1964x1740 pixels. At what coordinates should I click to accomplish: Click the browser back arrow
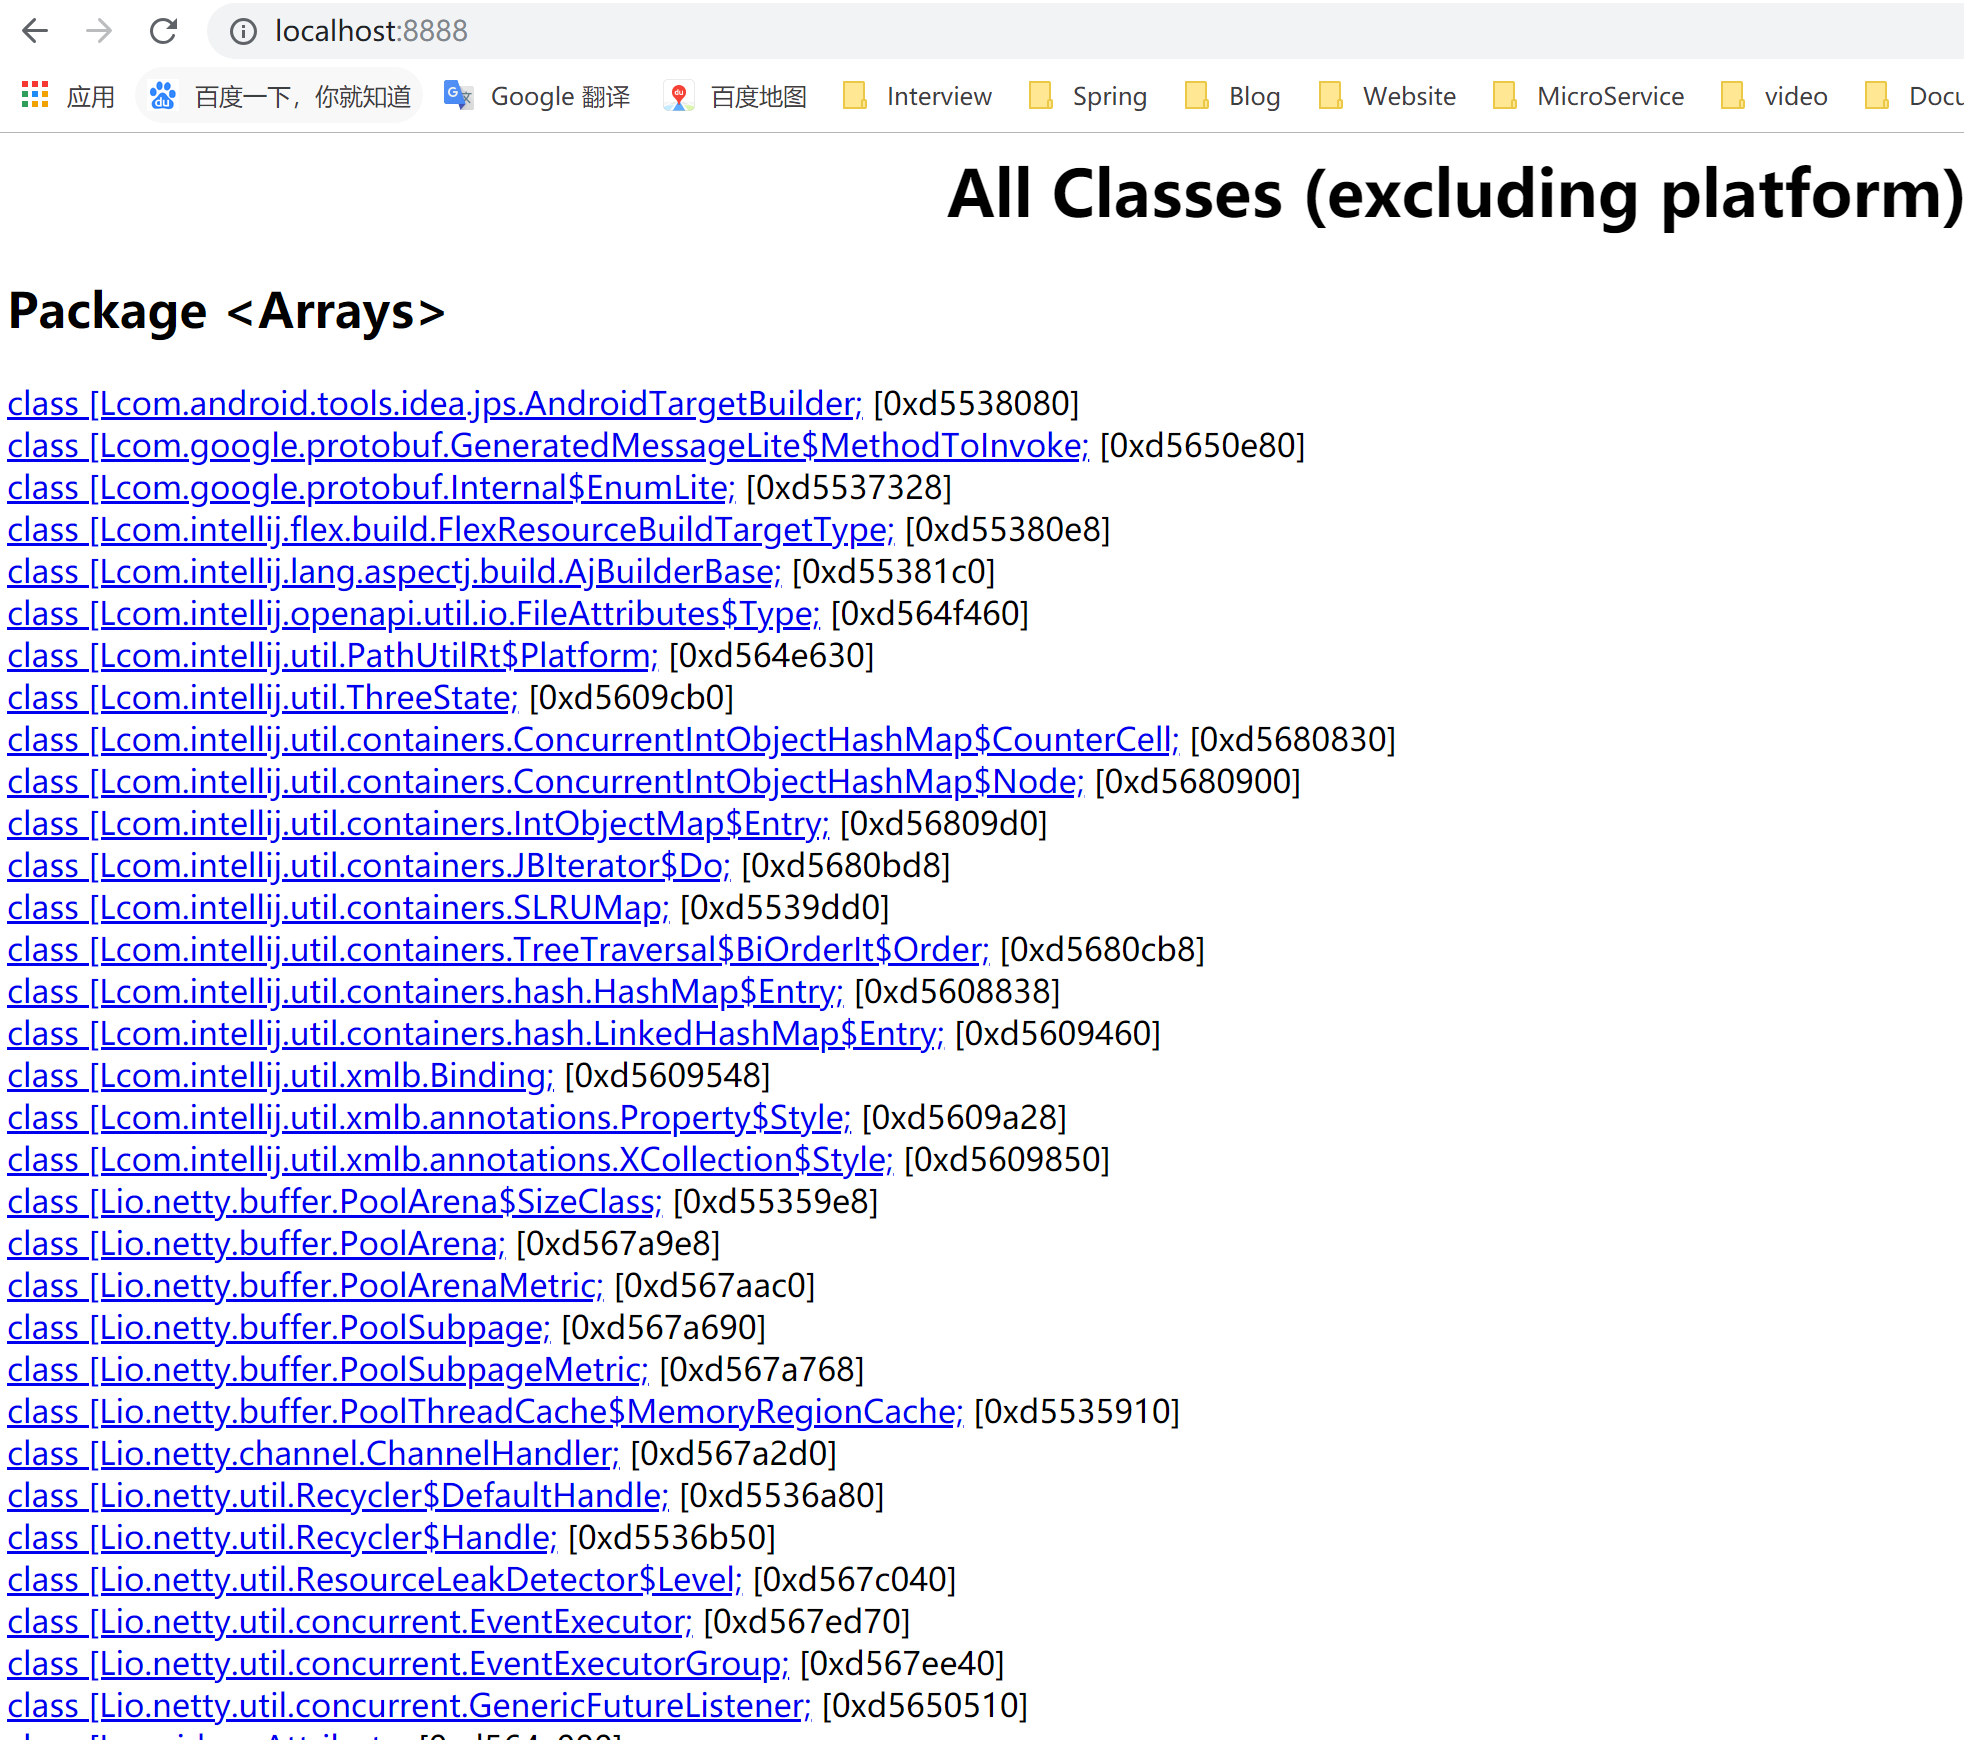(35, 31)
